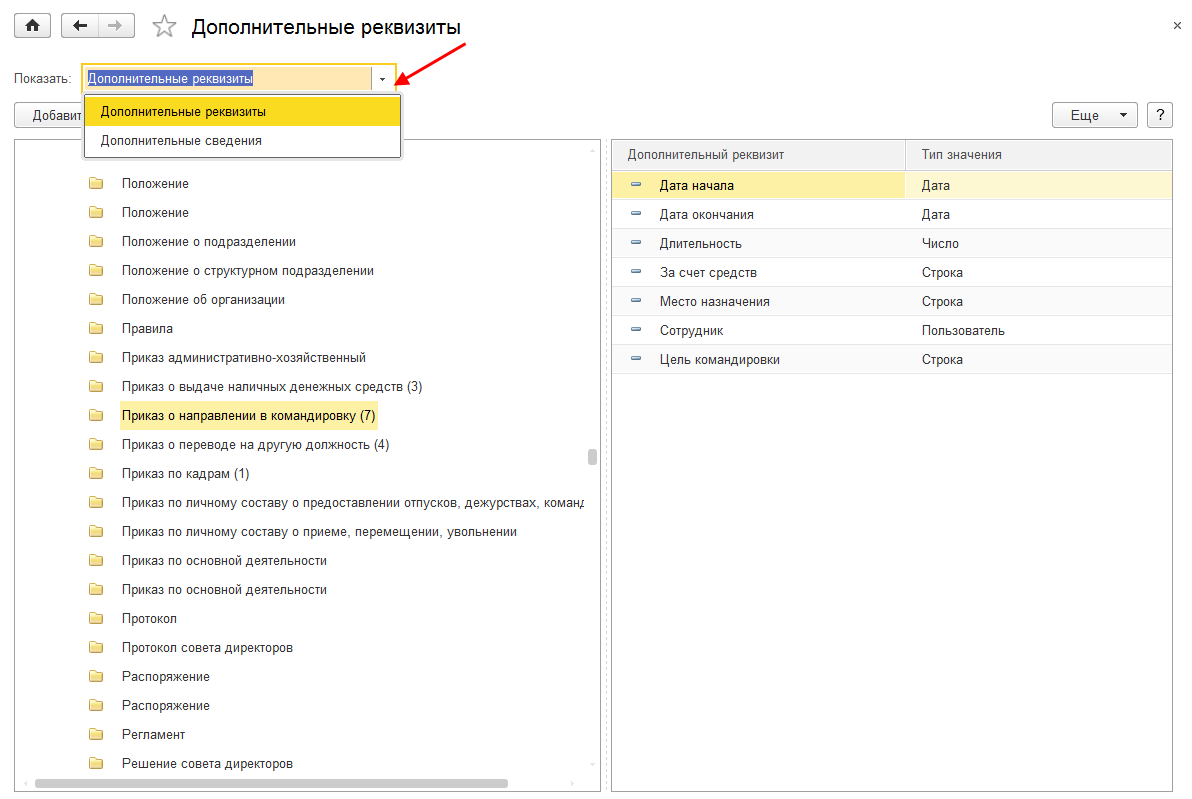Select the Цель командировки row
The width and height of the screenshot is (1192, 799).
click(719, 359)
